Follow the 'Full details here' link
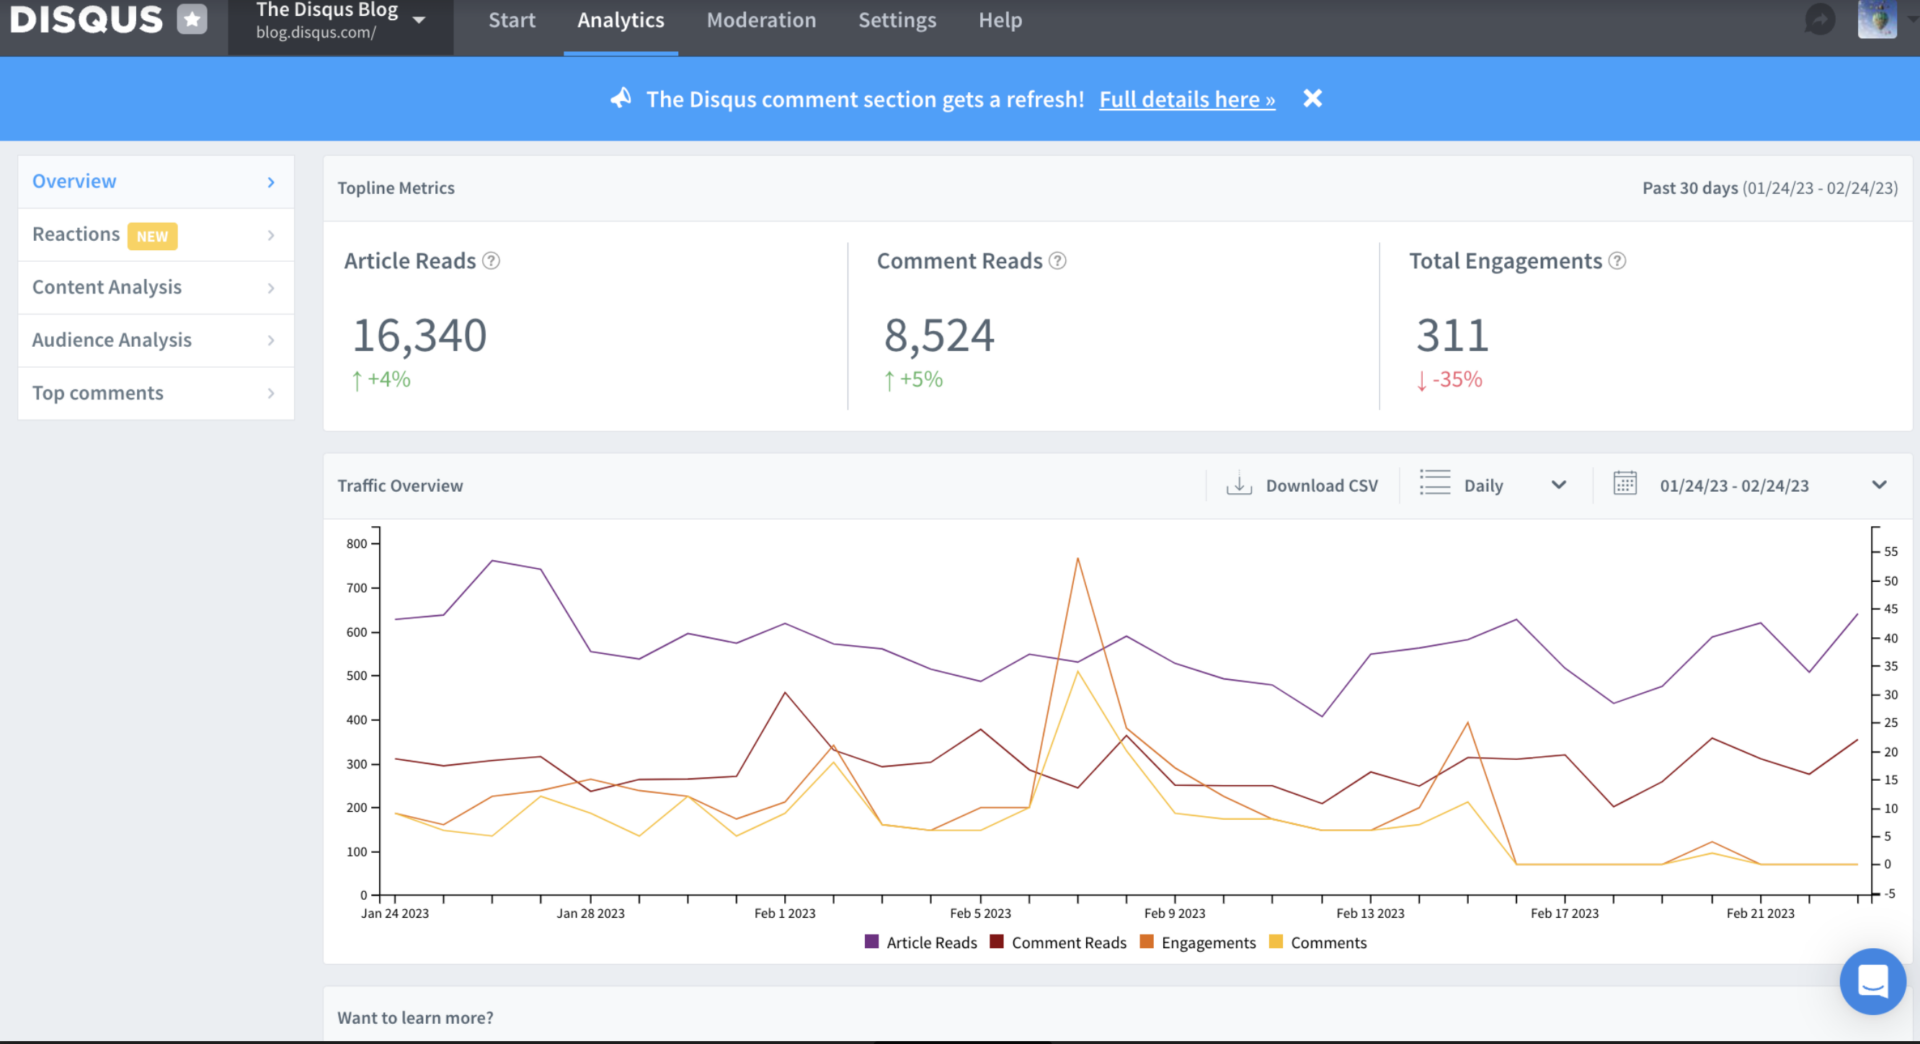The width and height of the screenshot is (1920, 1044). tap(1187, 99)
